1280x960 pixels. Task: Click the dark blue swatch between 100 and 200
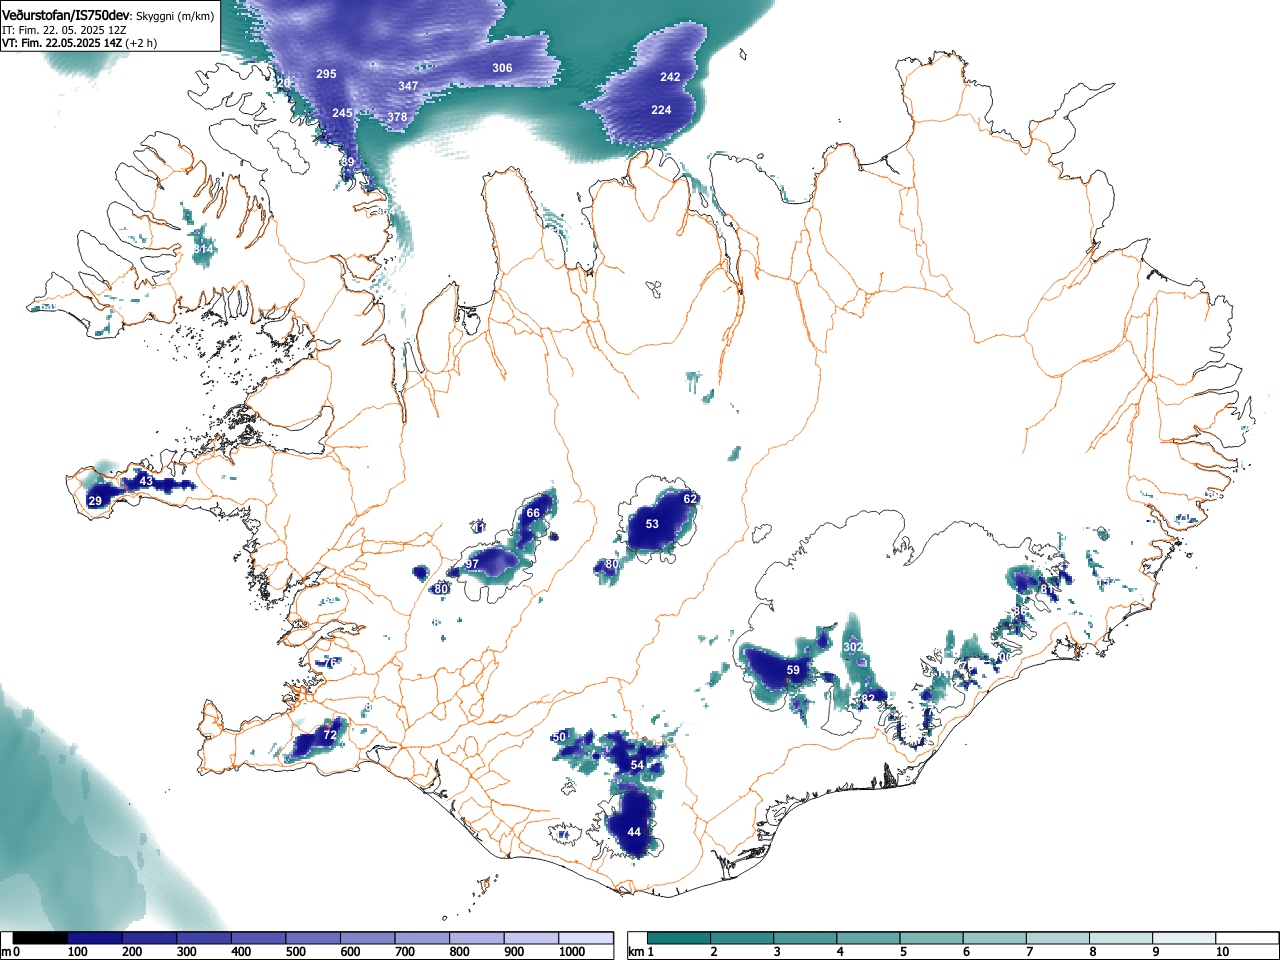[95, 939]
